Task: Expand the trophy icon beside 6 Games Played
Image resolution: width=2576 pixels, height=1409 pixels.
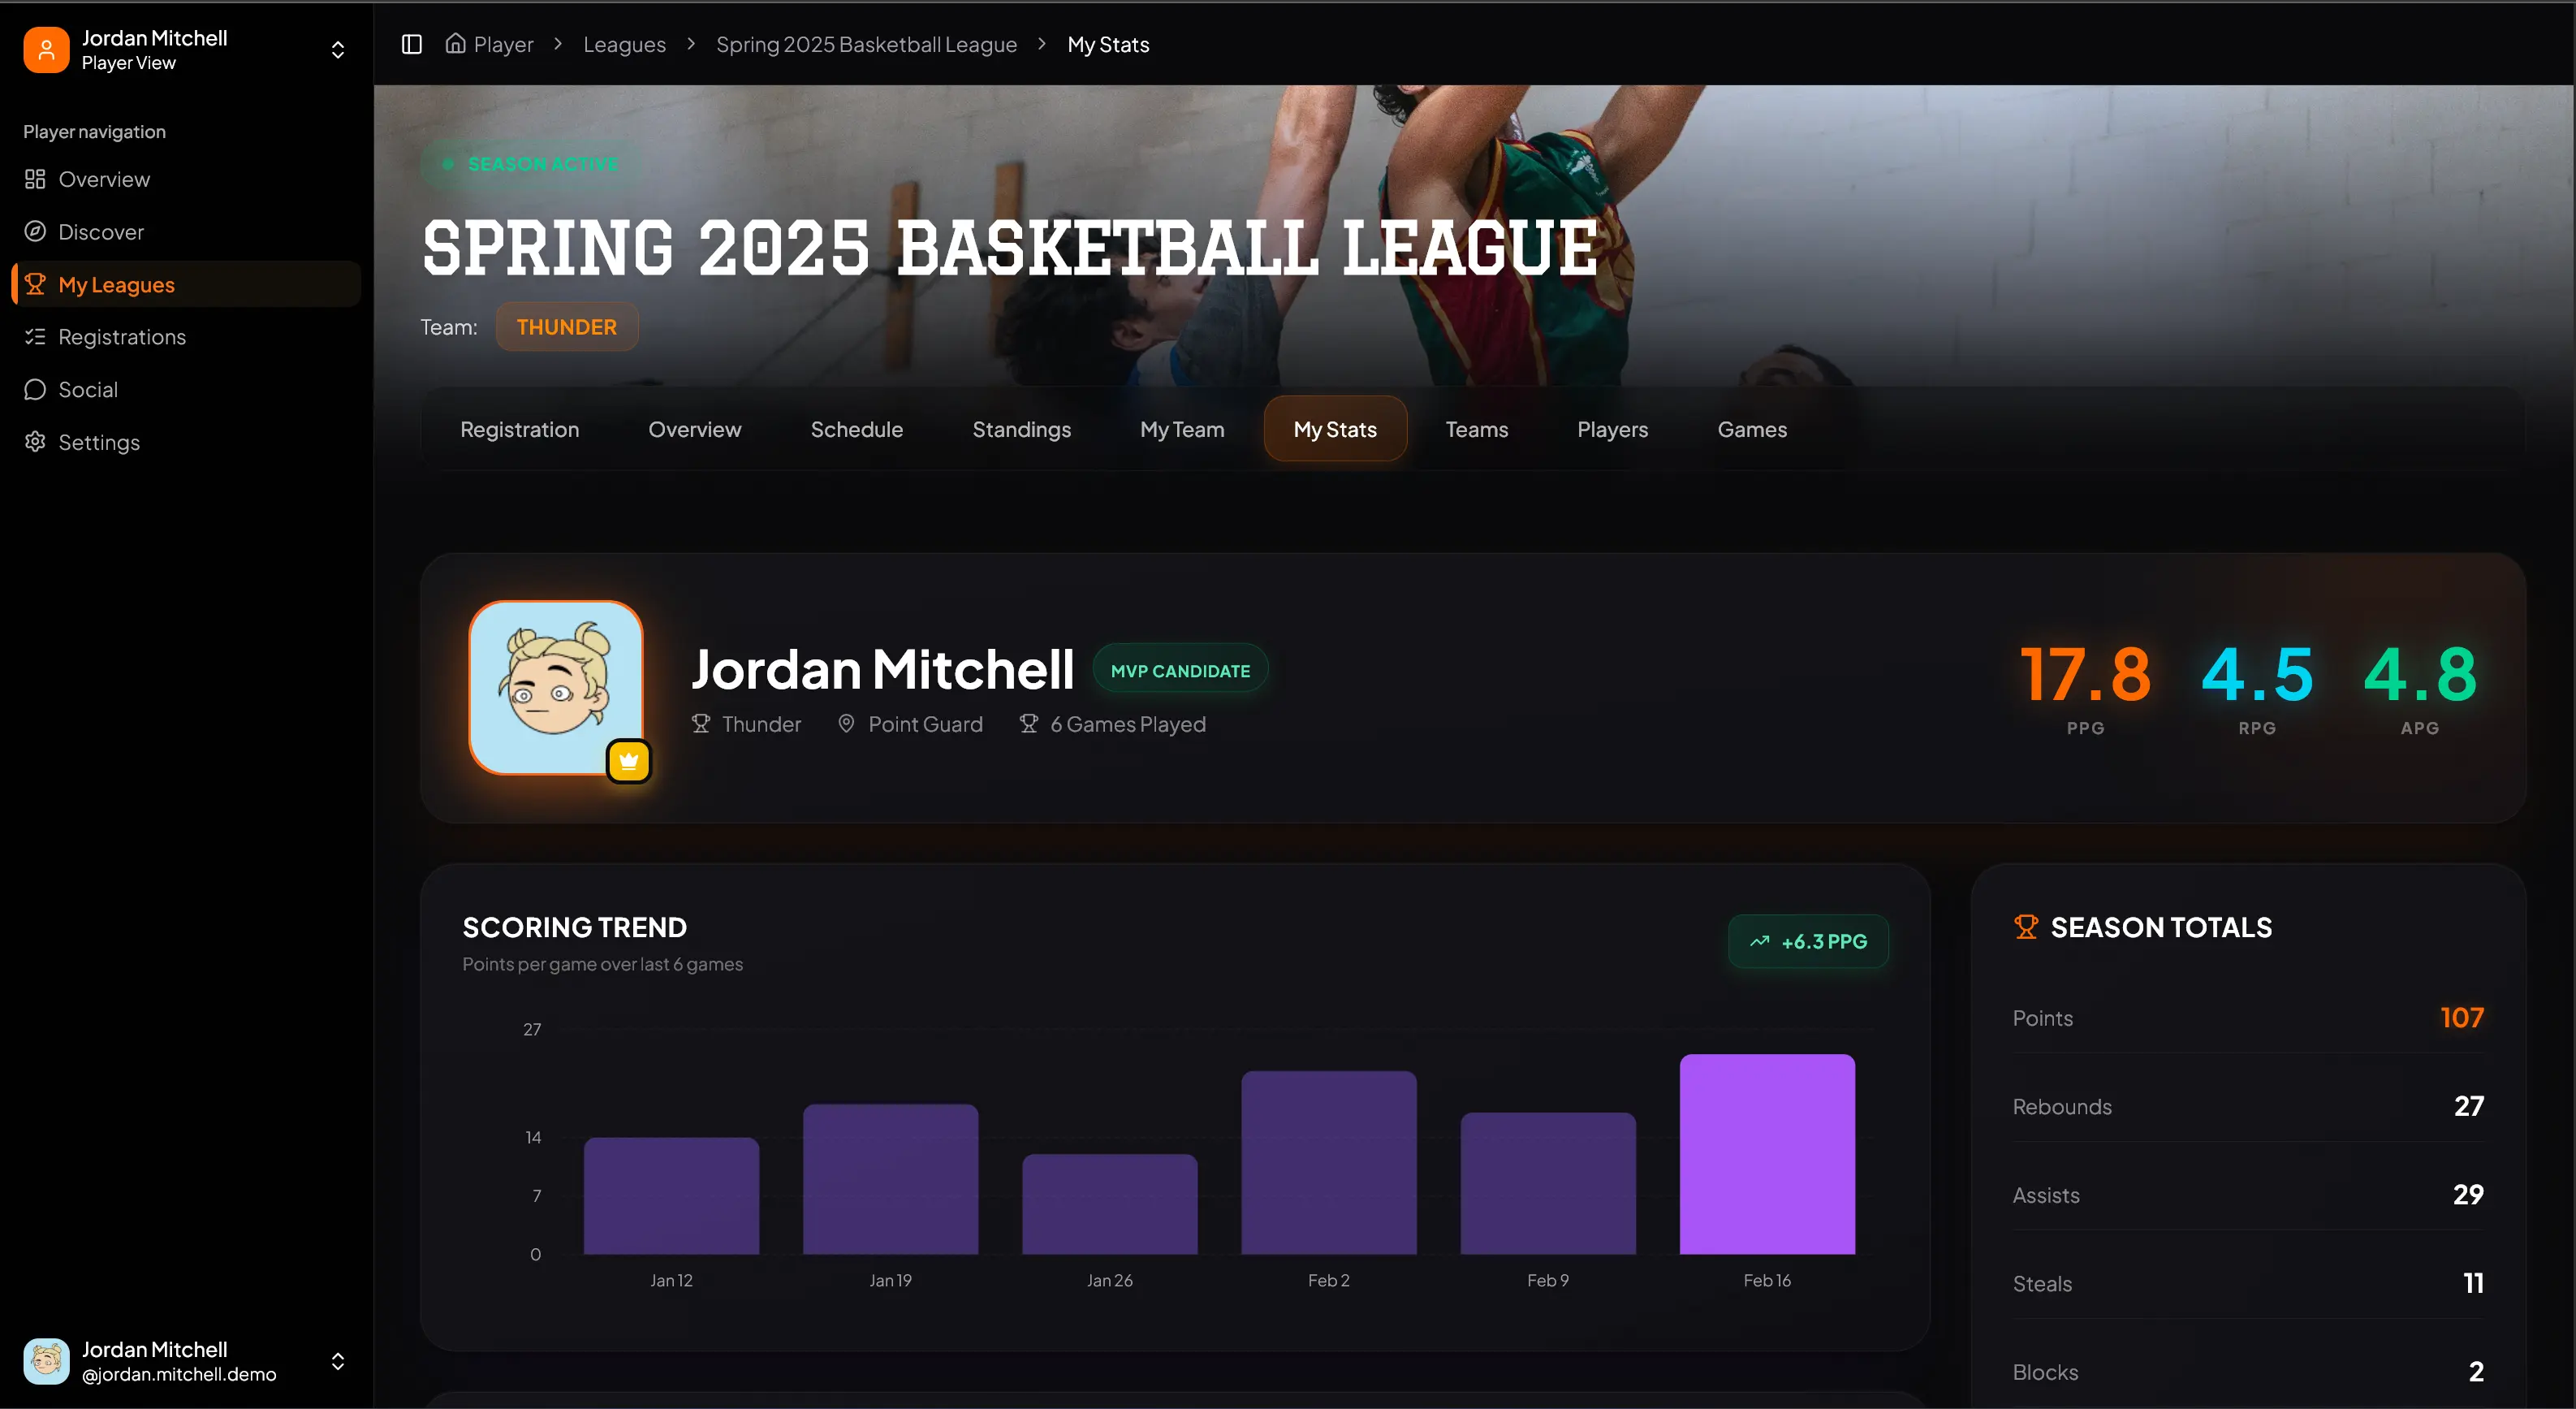Action: click(1028, 724)
